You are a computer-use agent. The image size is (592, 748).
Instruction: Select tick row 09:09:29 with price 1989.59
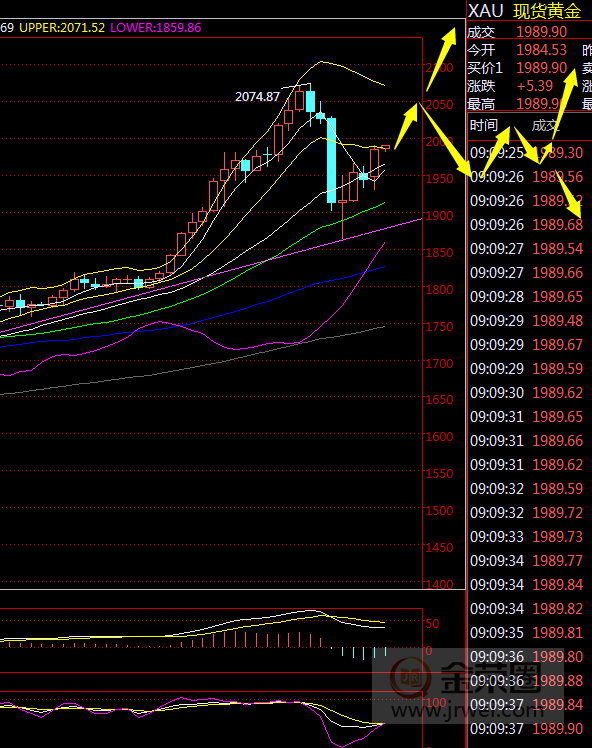tap(527, 369)
